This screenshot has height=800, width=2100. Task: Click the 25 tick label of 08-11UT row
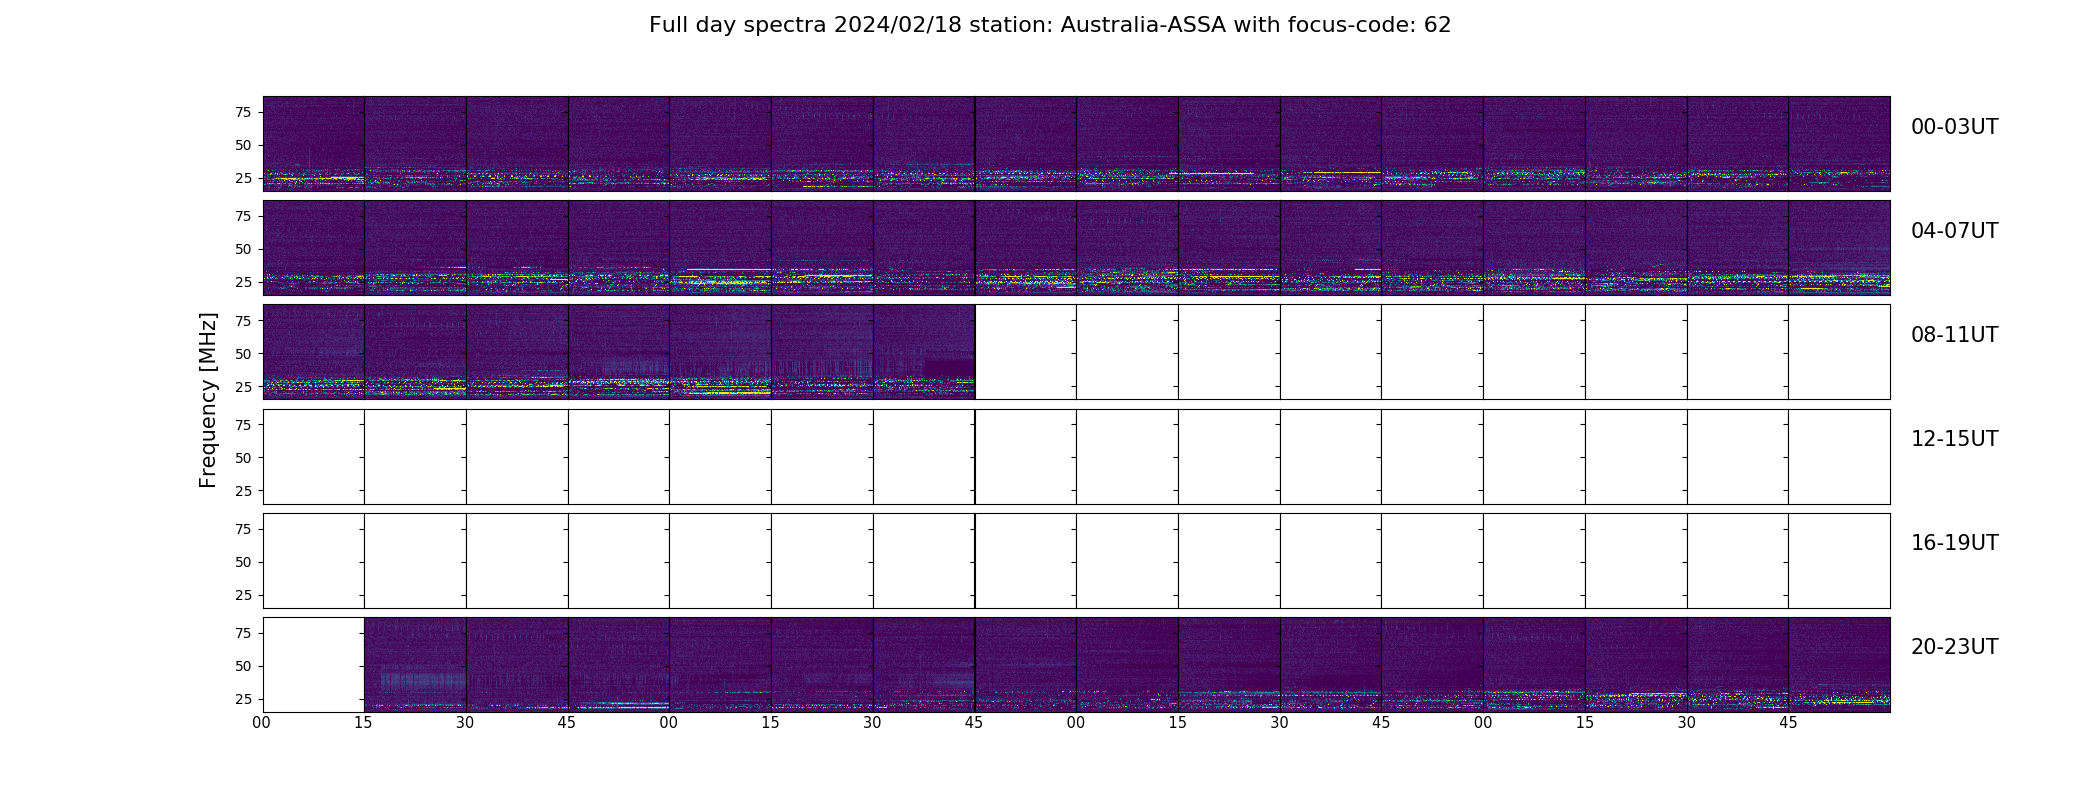(243, 386)
